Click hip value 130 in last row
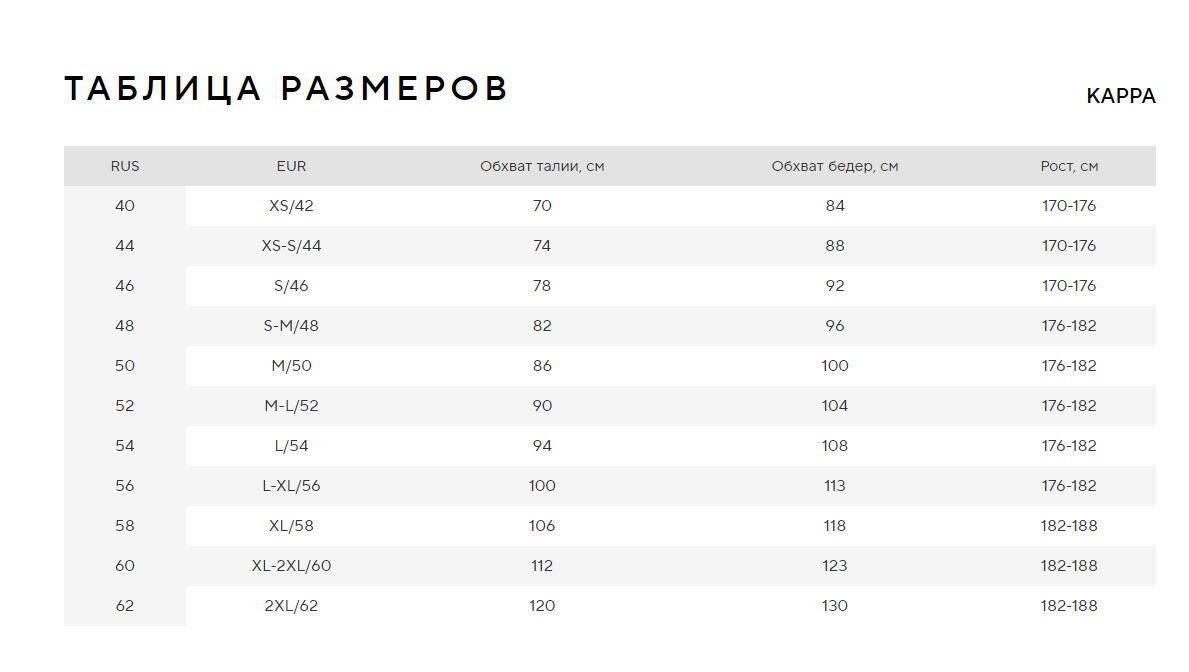This screenshot has width=1189, height=672. pyautogui.click(x=834, y=606)
